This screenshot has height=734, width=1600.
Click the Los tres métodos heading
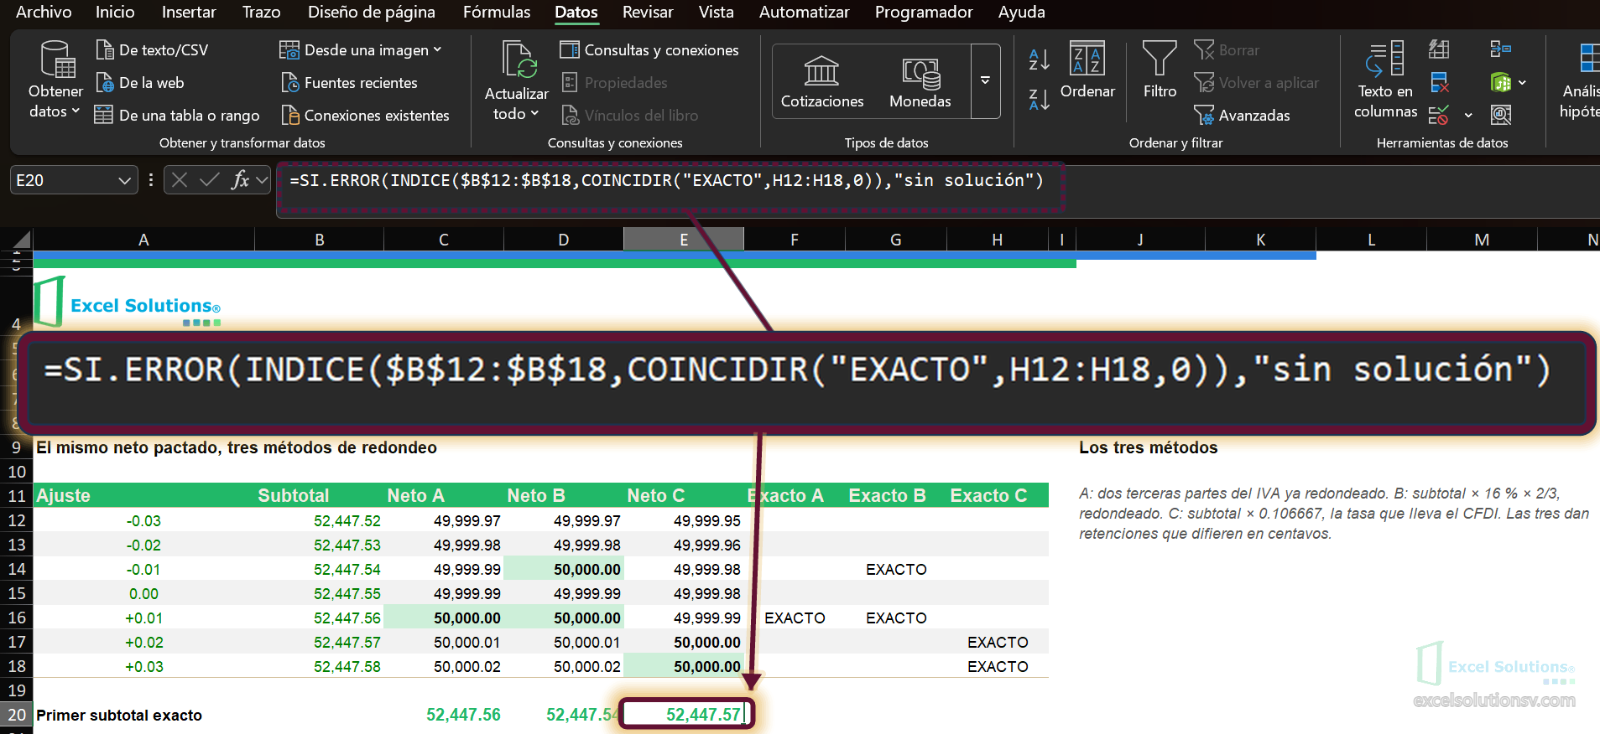tap(1148, 448)
